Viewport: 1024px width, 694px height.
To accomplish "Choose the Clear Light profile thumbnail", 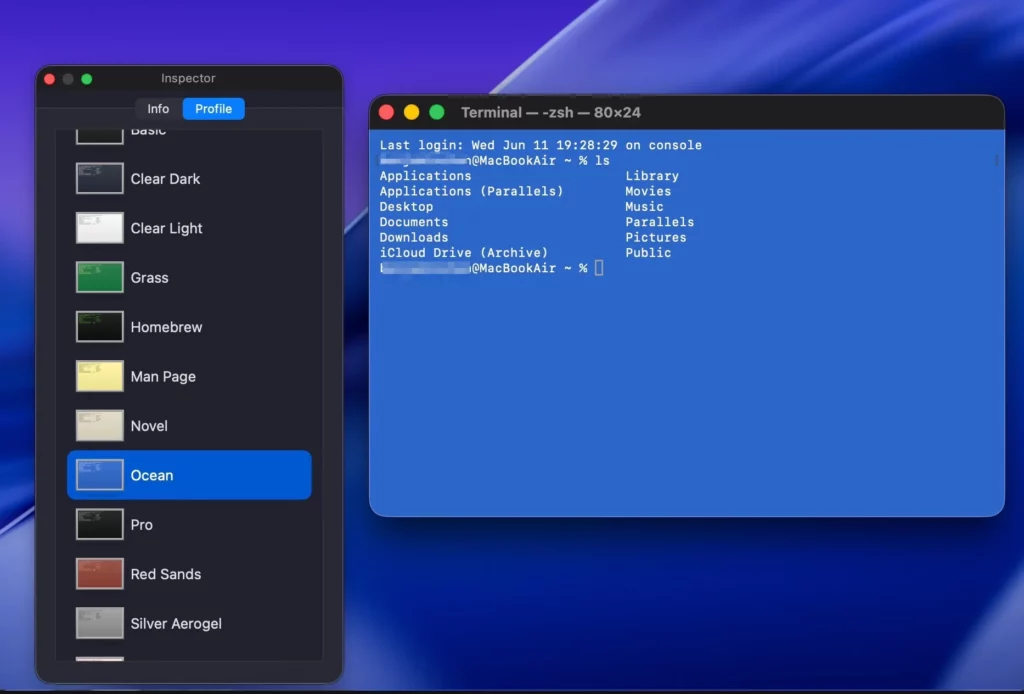I will pyautogui.click(x=99, y=228).
